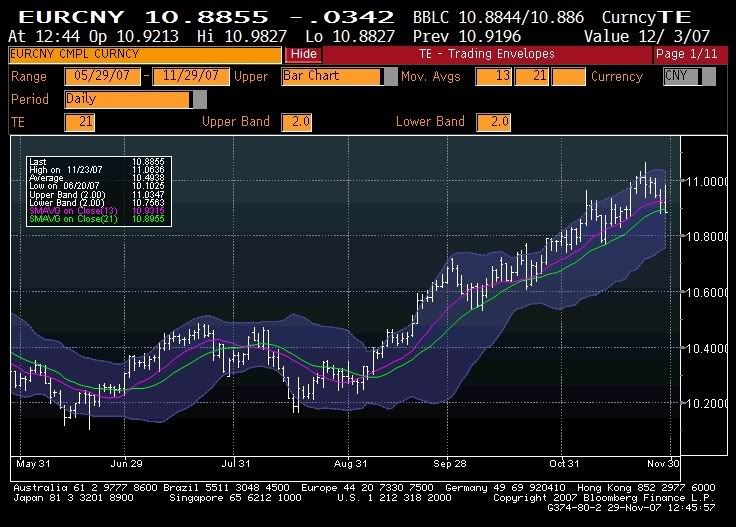
Task: Edit the Lower Band value 2.0
Action: 493,122
